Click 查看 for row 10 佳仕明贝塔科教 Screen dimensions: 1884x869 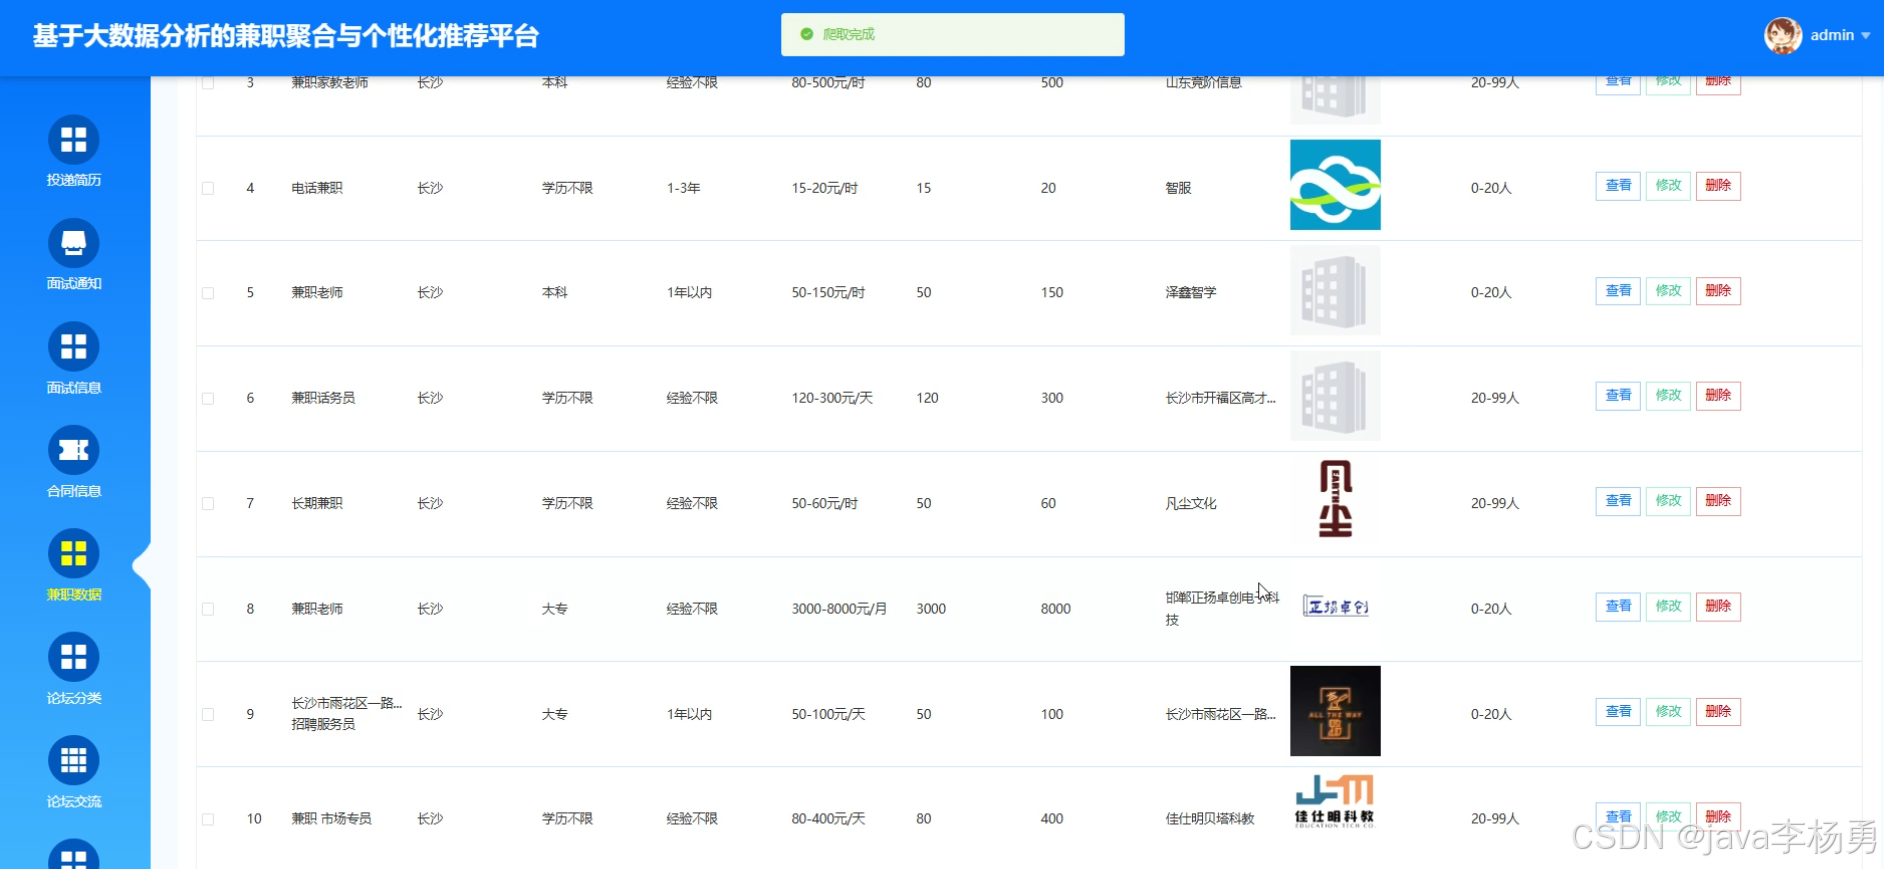1618,817
